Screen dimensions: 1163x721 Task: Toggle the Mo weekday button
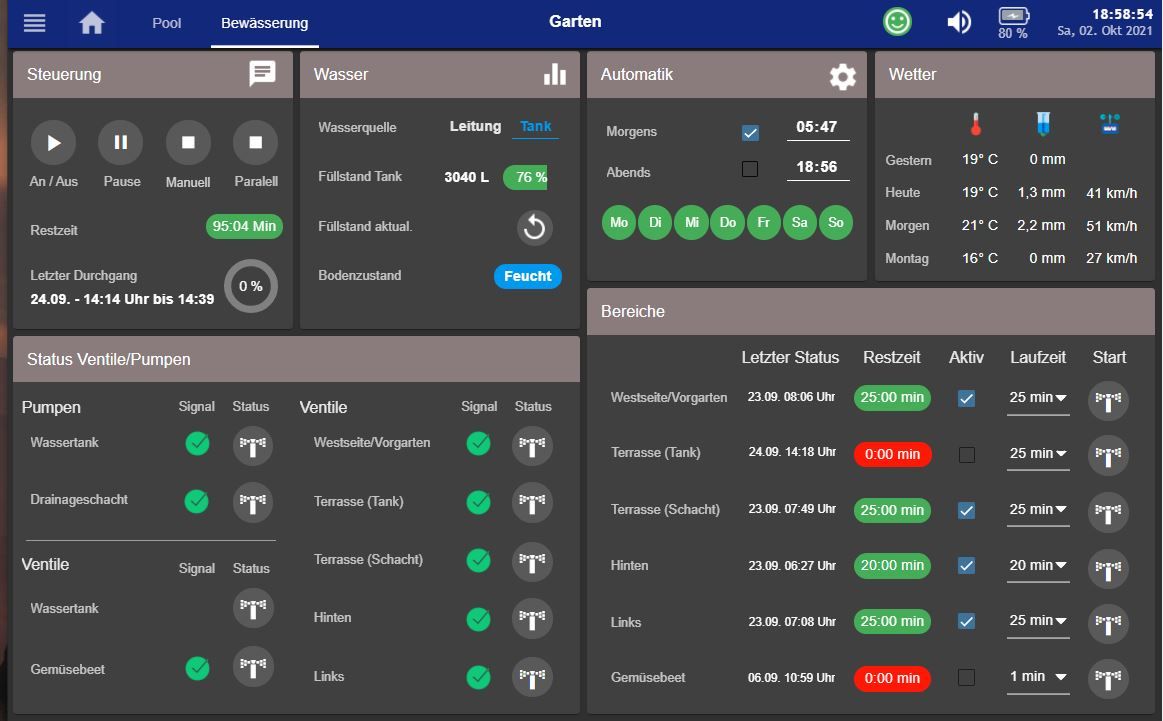tap(619, 222)
